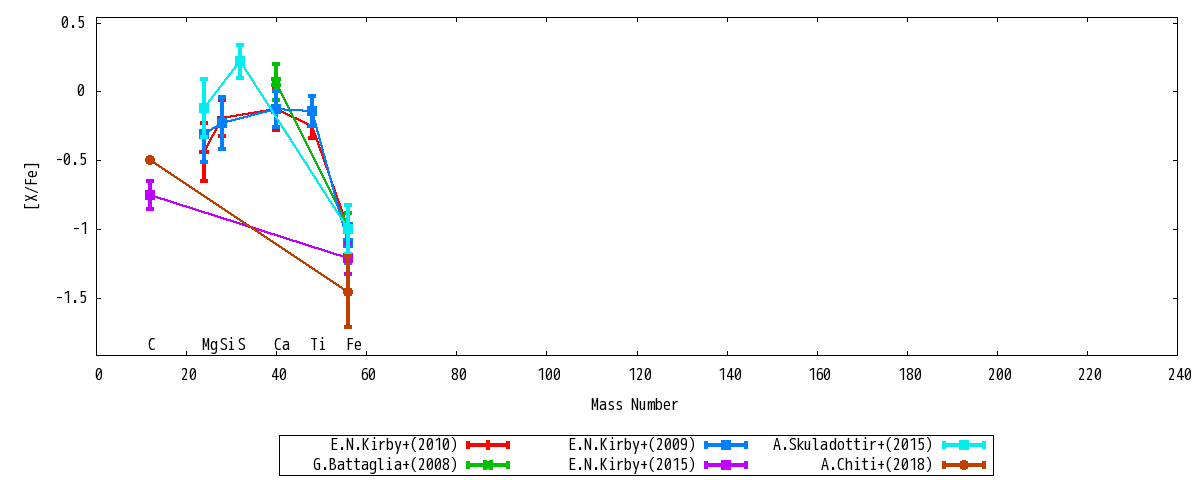Select the A.Chiti+(2018) legend label
Image resolution: width=1200 pixels, height=480 pixels.
point(877,465)
